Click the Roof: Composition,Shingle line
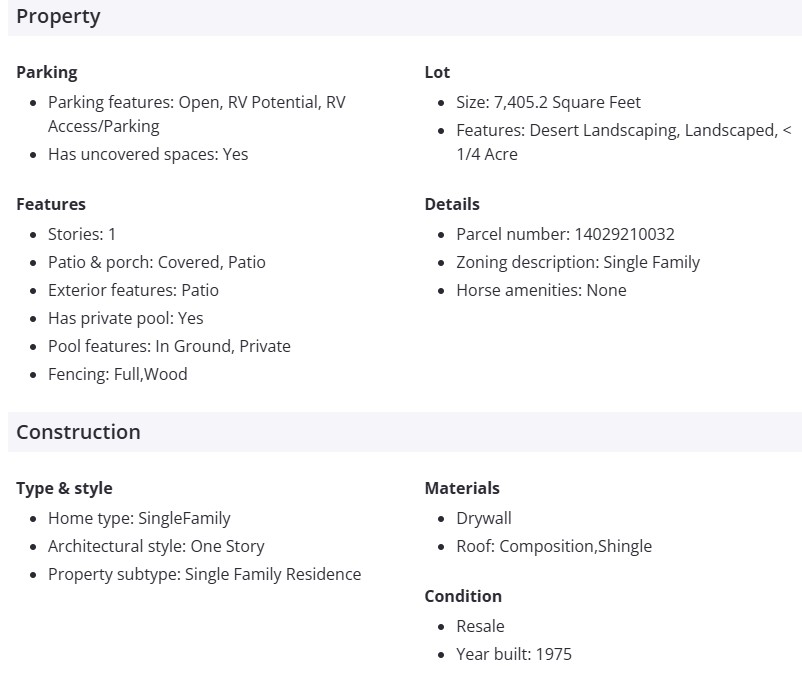The height and width of the screenshot is (681, 802). click(554, 546)
